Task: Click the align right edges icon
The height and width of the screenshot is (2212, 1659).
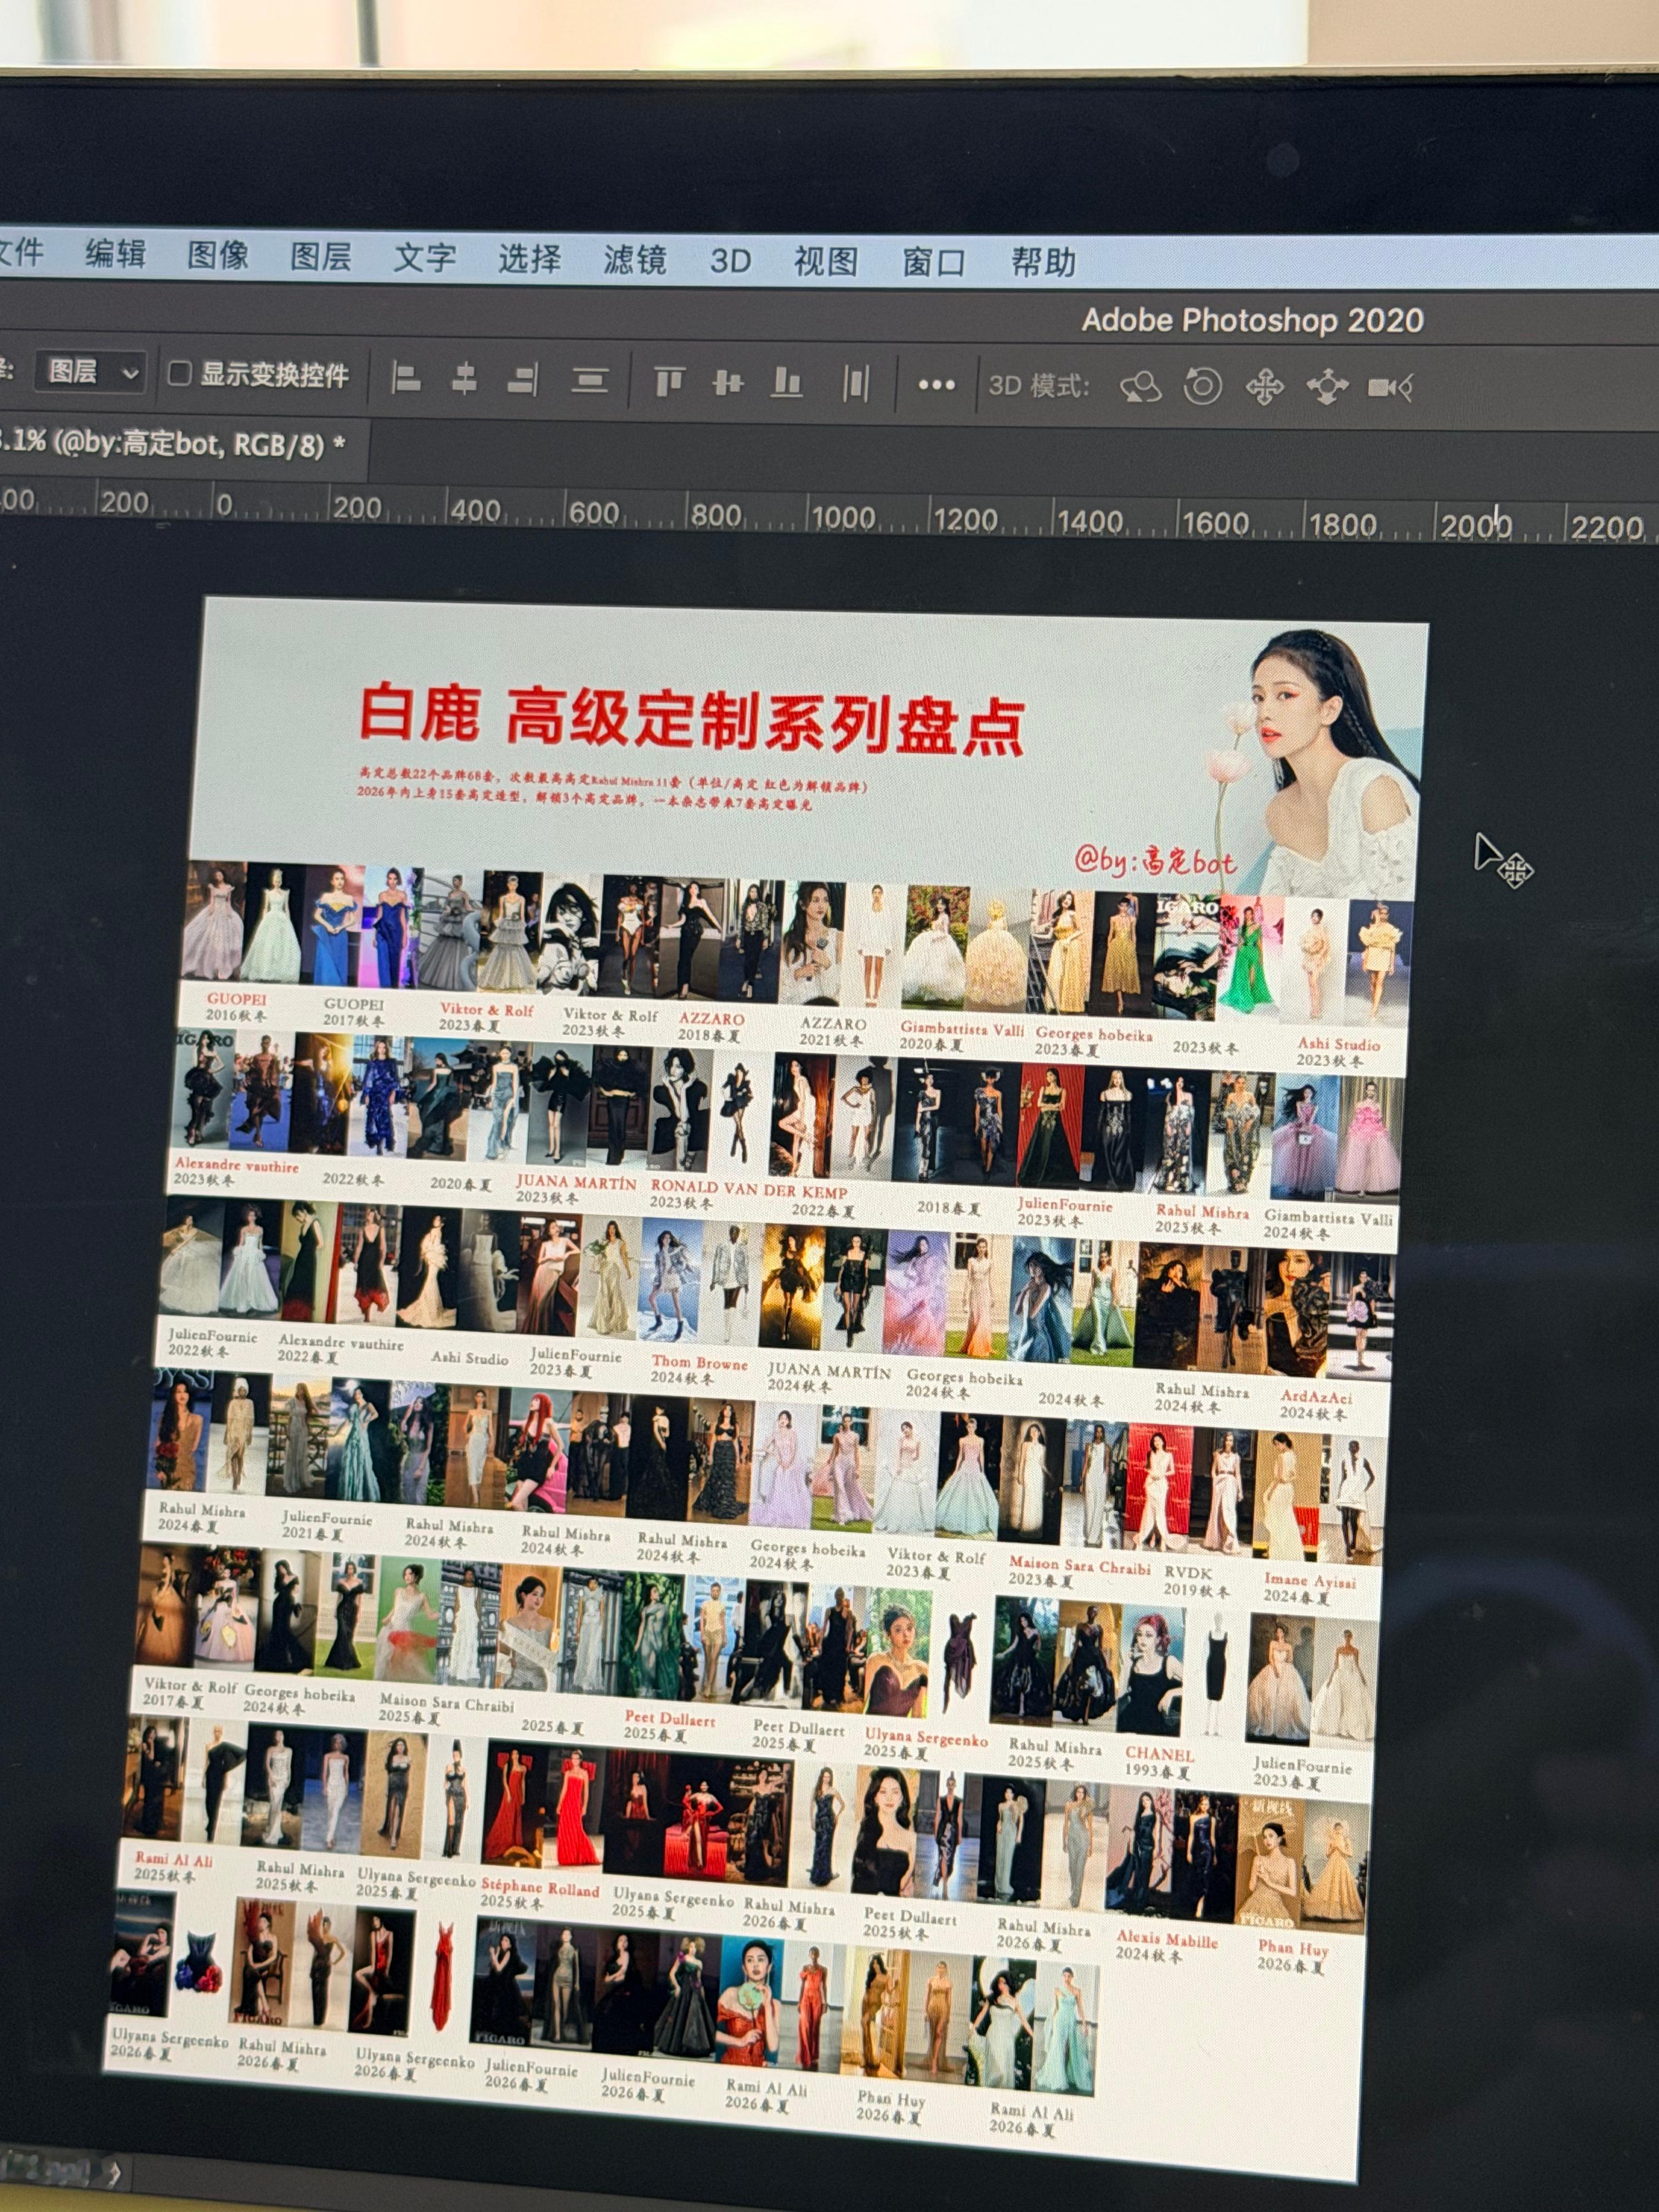Action: click(x=523, y=380)
